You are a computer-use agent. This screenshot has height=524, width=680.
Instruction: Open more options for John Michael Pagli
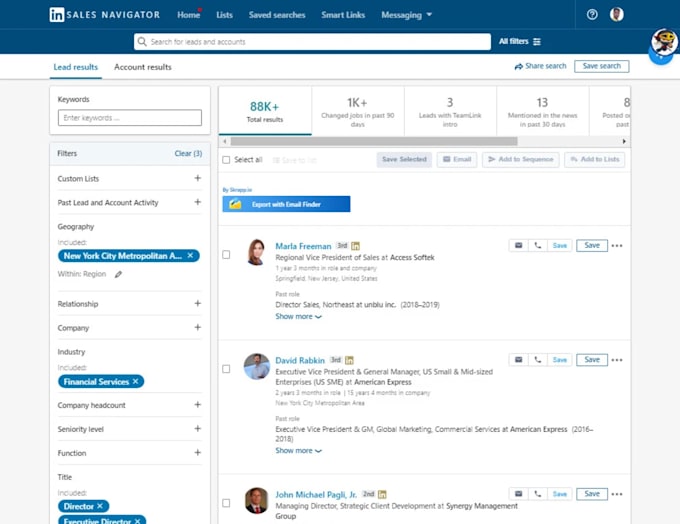(x=617, y=494)
